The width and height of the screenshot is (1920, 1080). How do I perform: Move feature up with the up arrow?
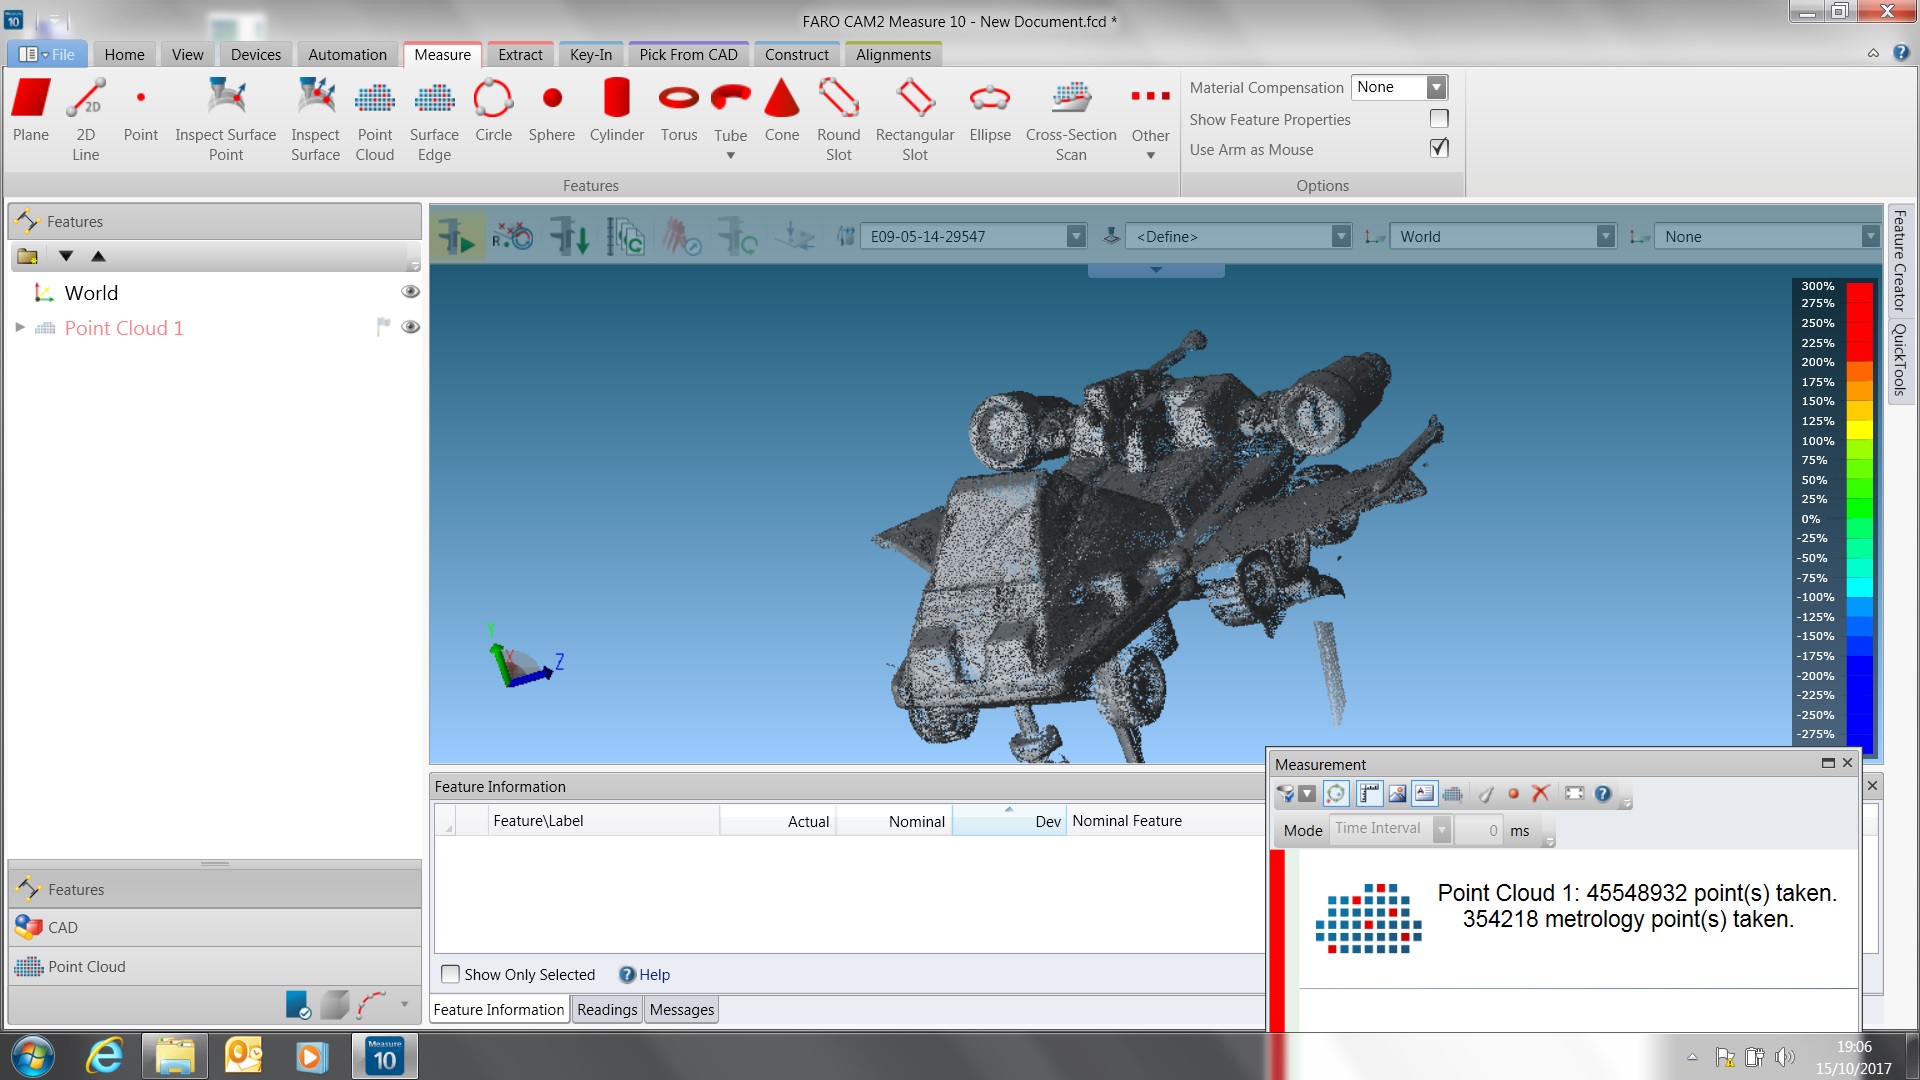click(x=98, y=256)
